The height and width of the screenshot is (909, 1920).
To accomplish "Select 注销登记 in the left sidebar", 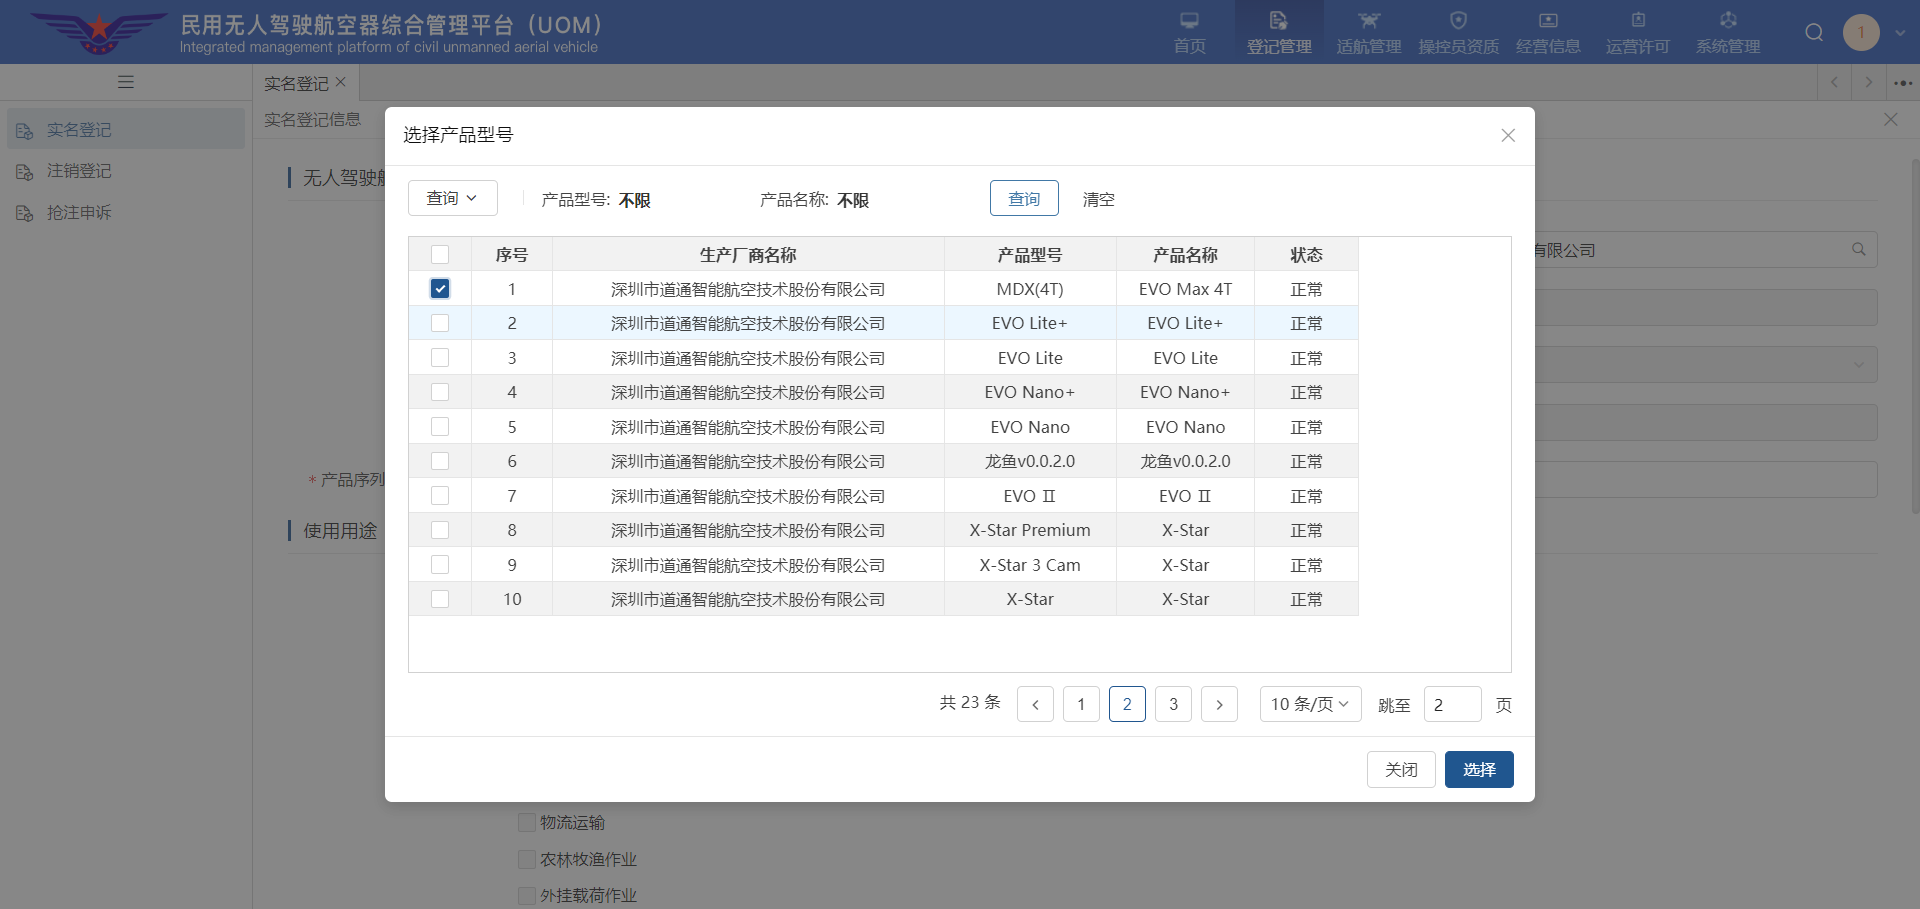I will pyautogui.click(x=79, y=171).
